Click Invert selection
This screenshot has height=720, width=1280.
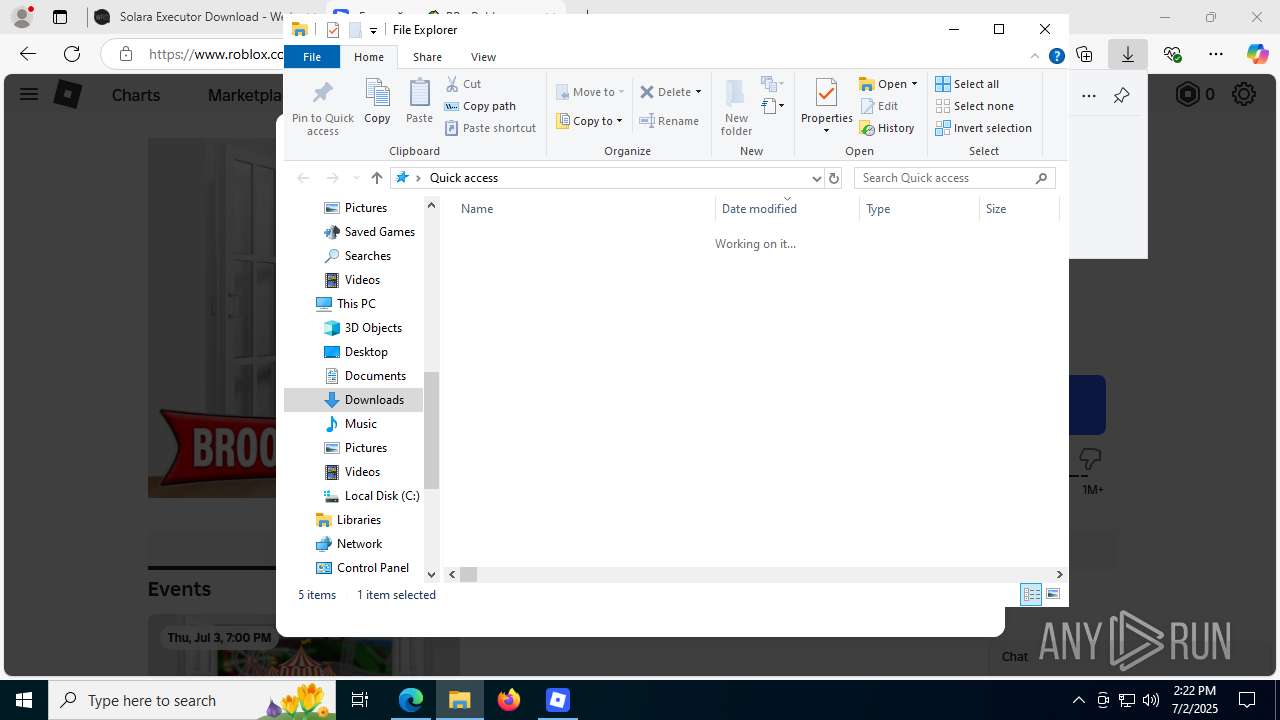pos(983,128)
